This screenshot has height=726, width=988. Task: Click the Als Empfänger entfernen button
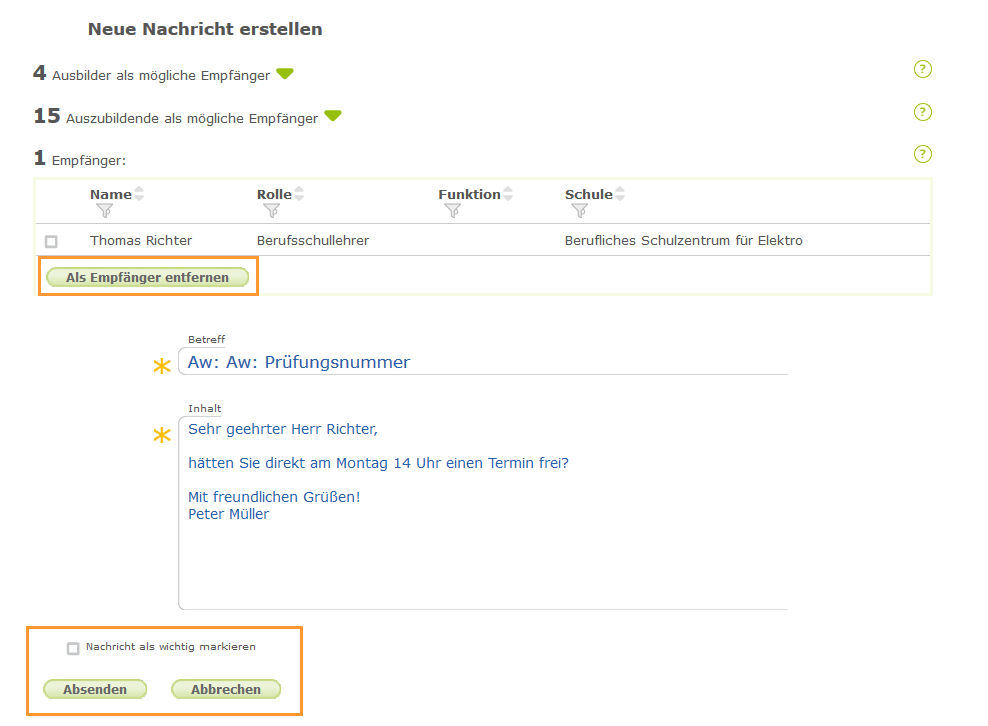(x=147, y=277)
